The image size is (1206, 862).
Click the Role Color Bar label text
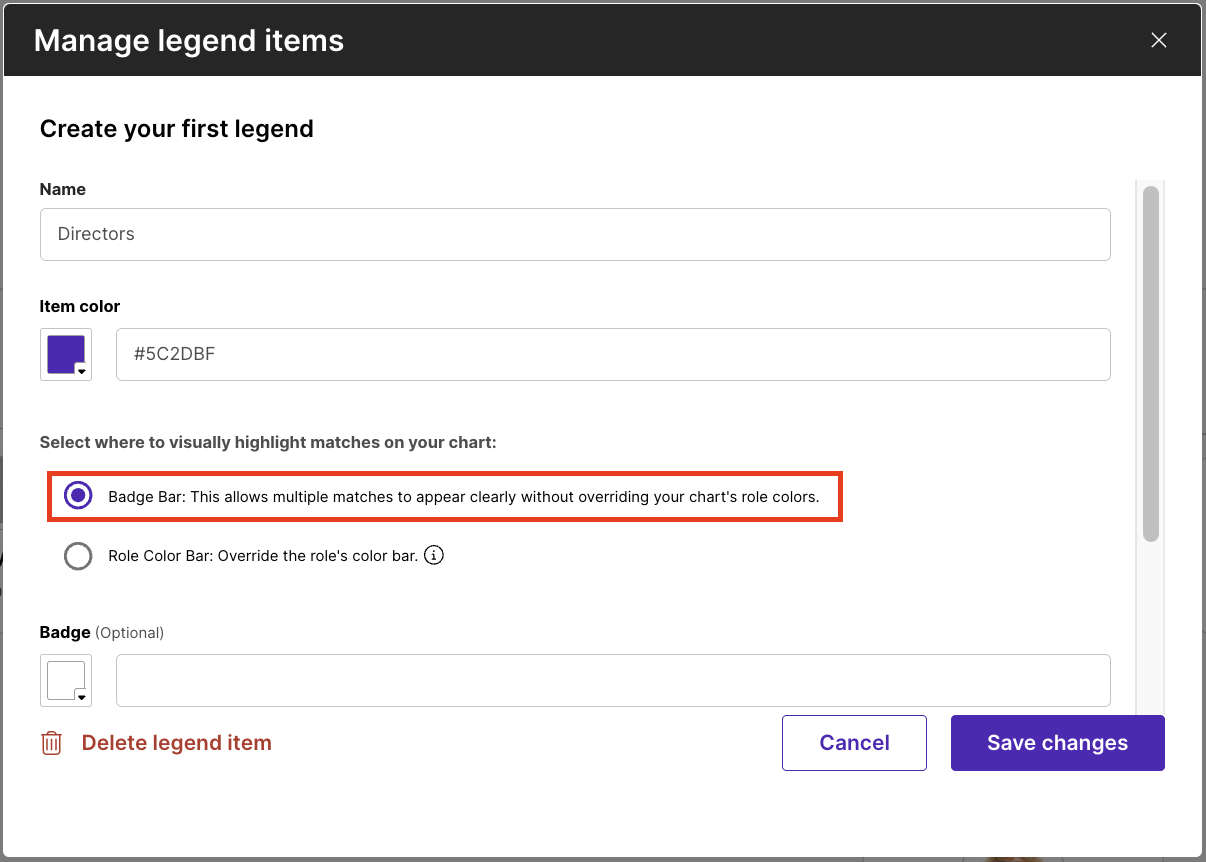click(263, 555)
